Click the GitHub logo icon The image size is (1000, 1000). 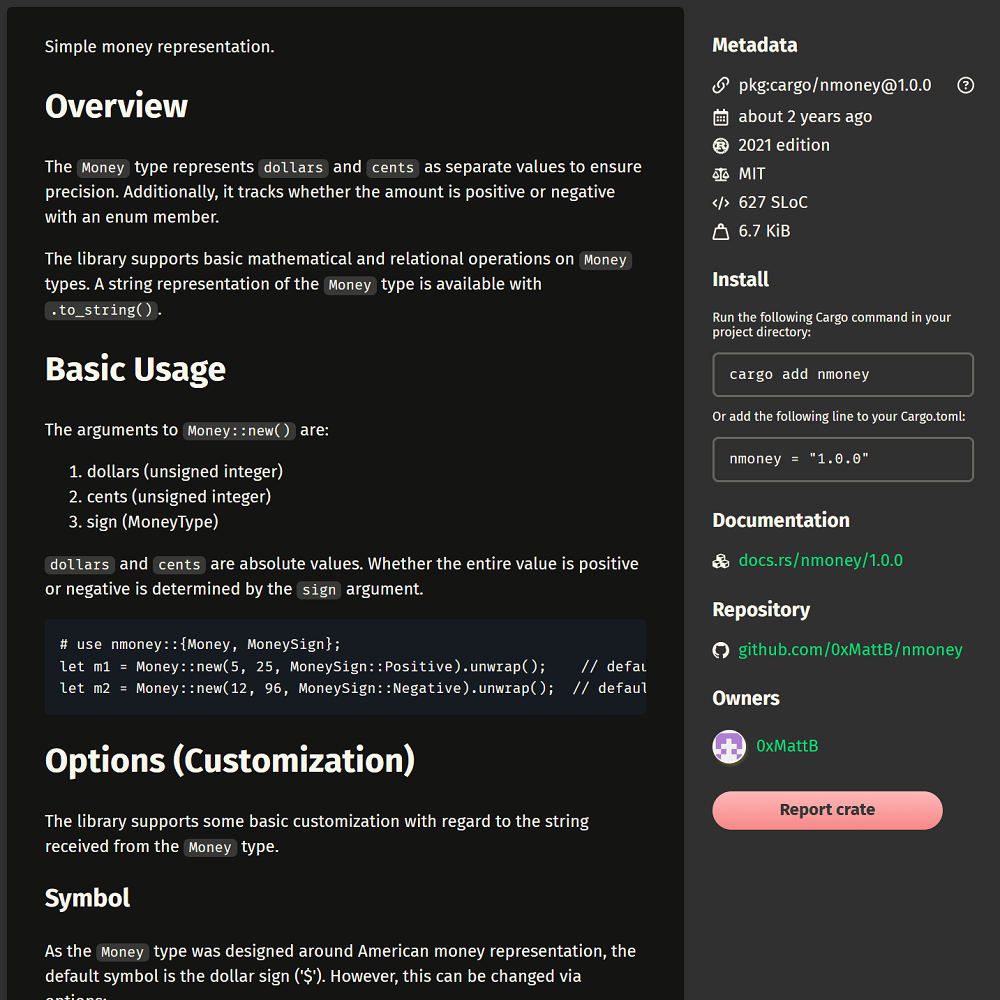click(x=721, y=650)
